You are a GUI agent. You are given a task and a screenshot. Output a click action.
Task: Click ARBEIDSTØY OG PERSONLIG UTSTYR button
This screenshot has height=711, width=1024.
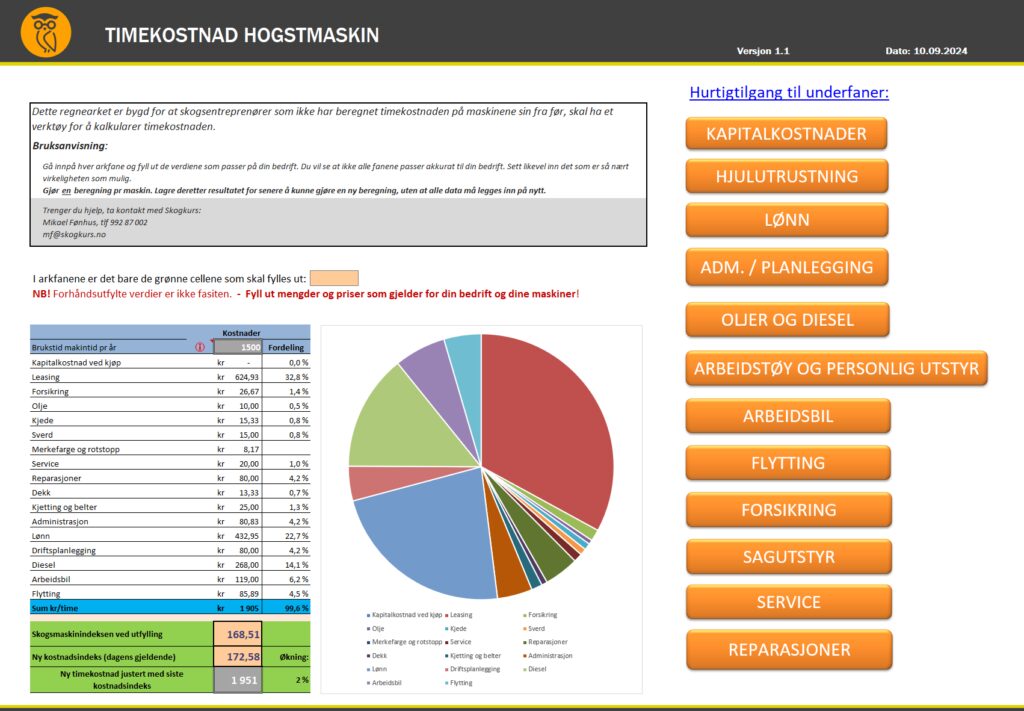[x=836, y=368]
